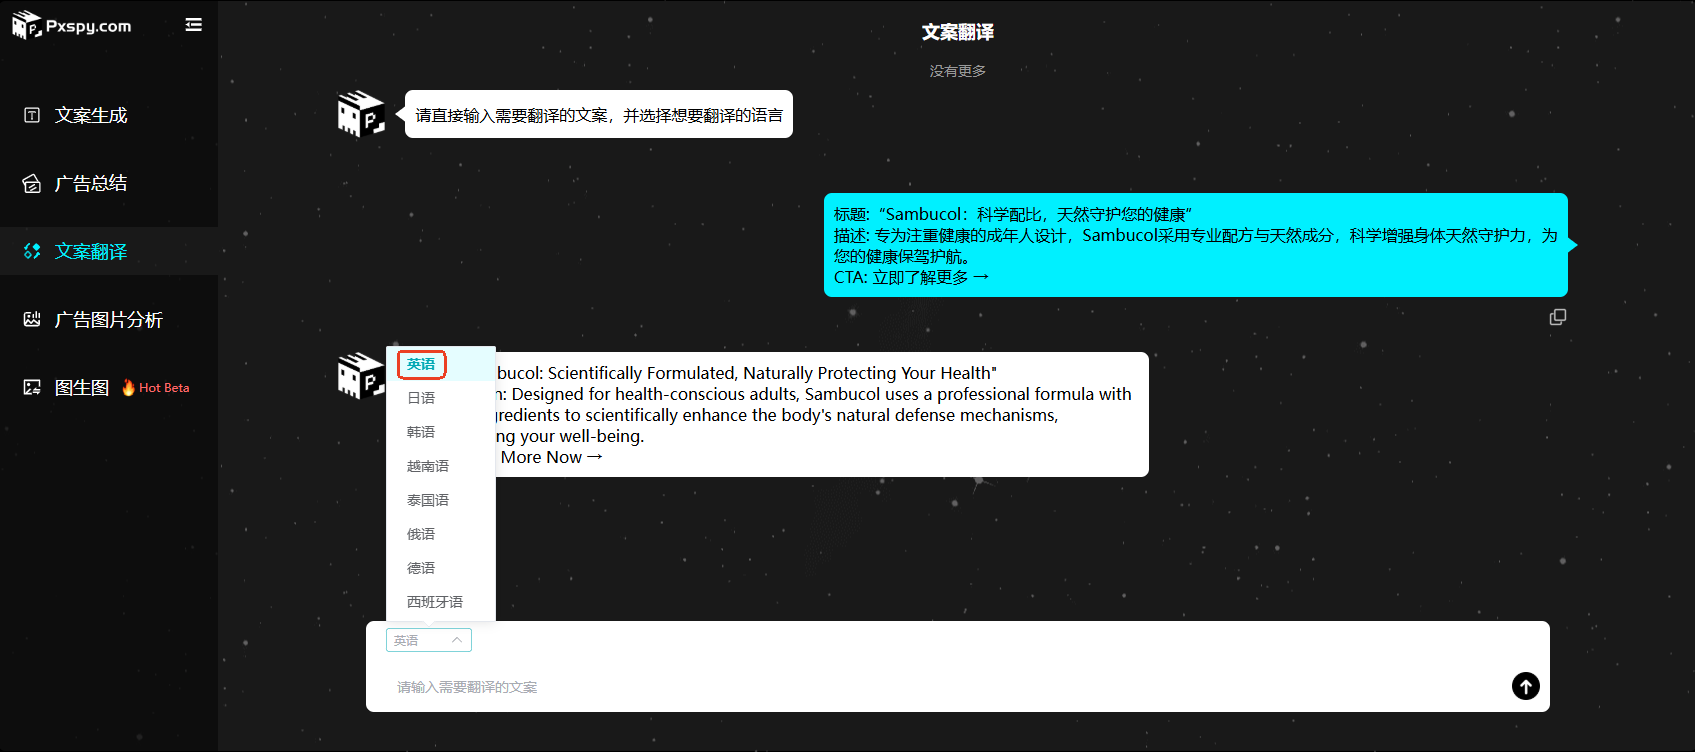Image resolution: width=1695 pixels, height=752 pixels.
Task: Choose 德语 in the language list
Action: [x=441, y=568]
